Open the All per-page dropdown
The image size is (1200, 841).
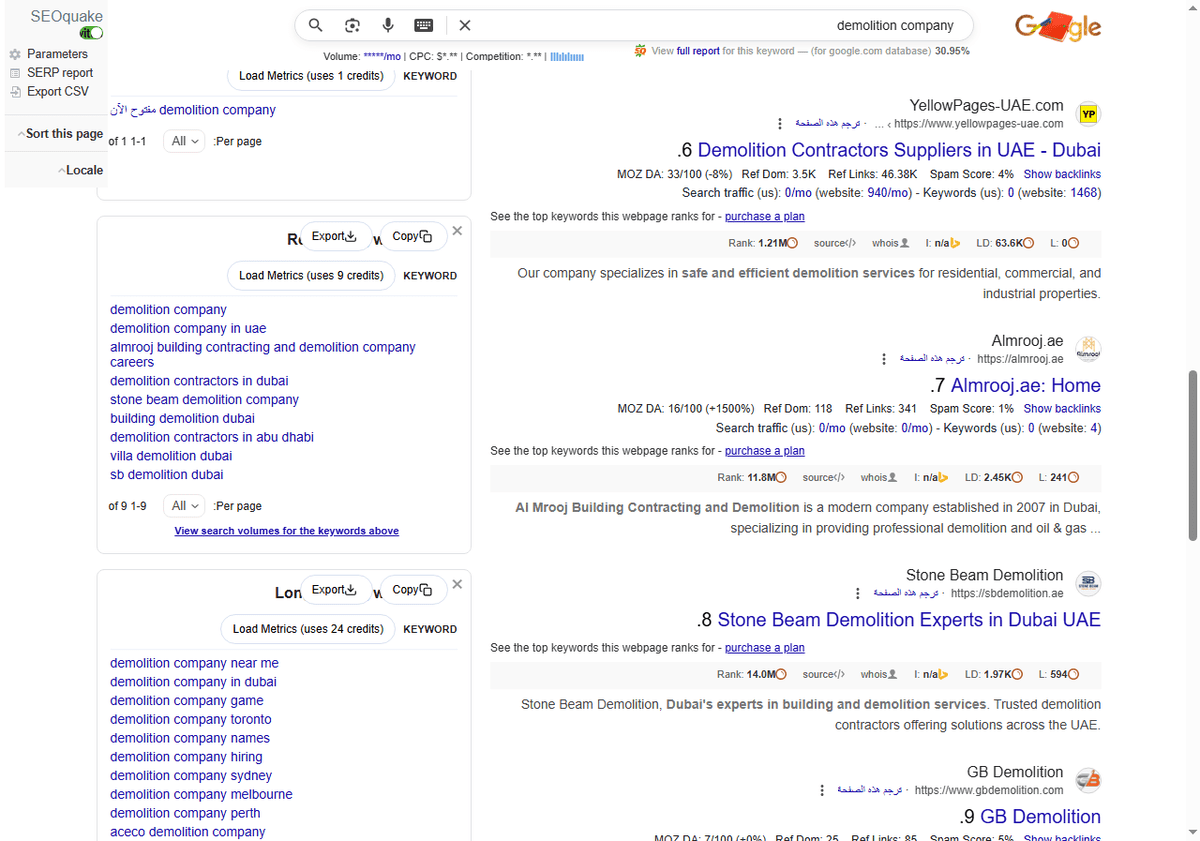tap(183, 141)
